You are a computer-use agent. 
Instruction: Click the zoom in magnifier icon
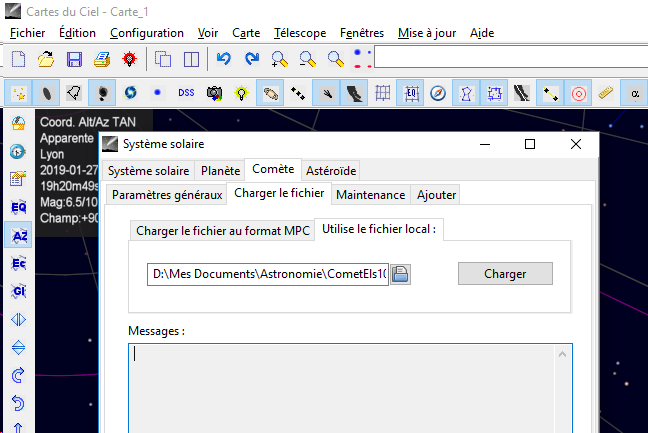(280, 59)
